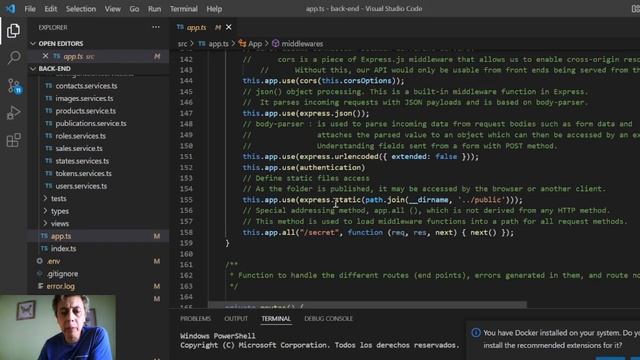The width and height of the screenshot is (640, 360).
Task: Open index.ts file in explorer
Action: pos(64,248)
